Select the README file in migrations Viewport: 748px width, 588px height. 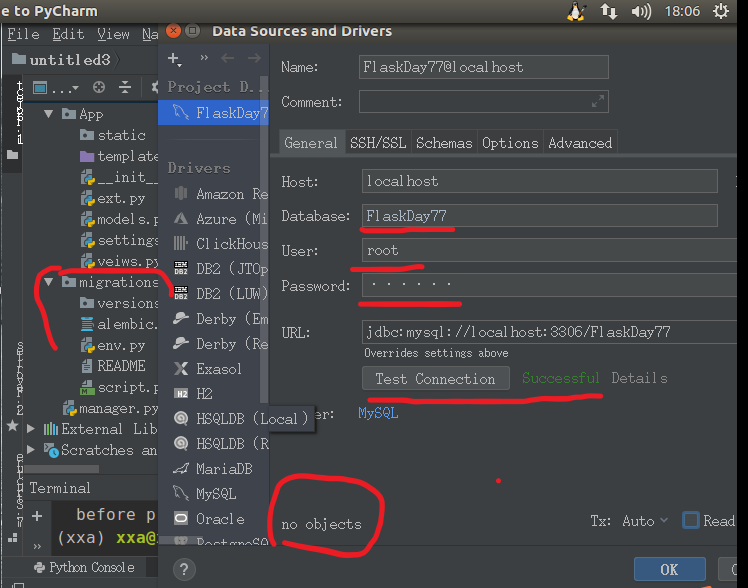pos(114,366)
